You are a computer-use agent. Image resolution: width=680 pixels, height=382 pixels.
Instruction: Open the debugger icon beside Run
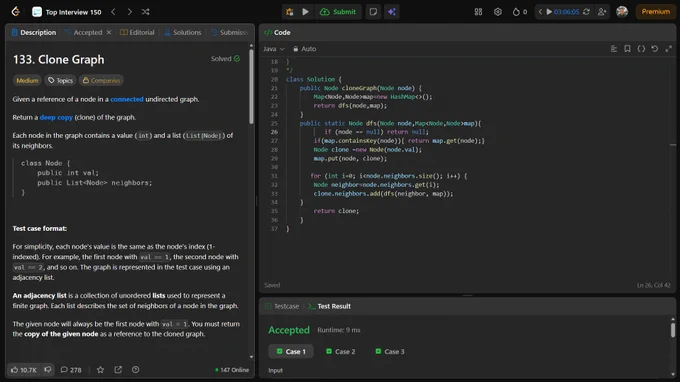(x=289, y=12)
